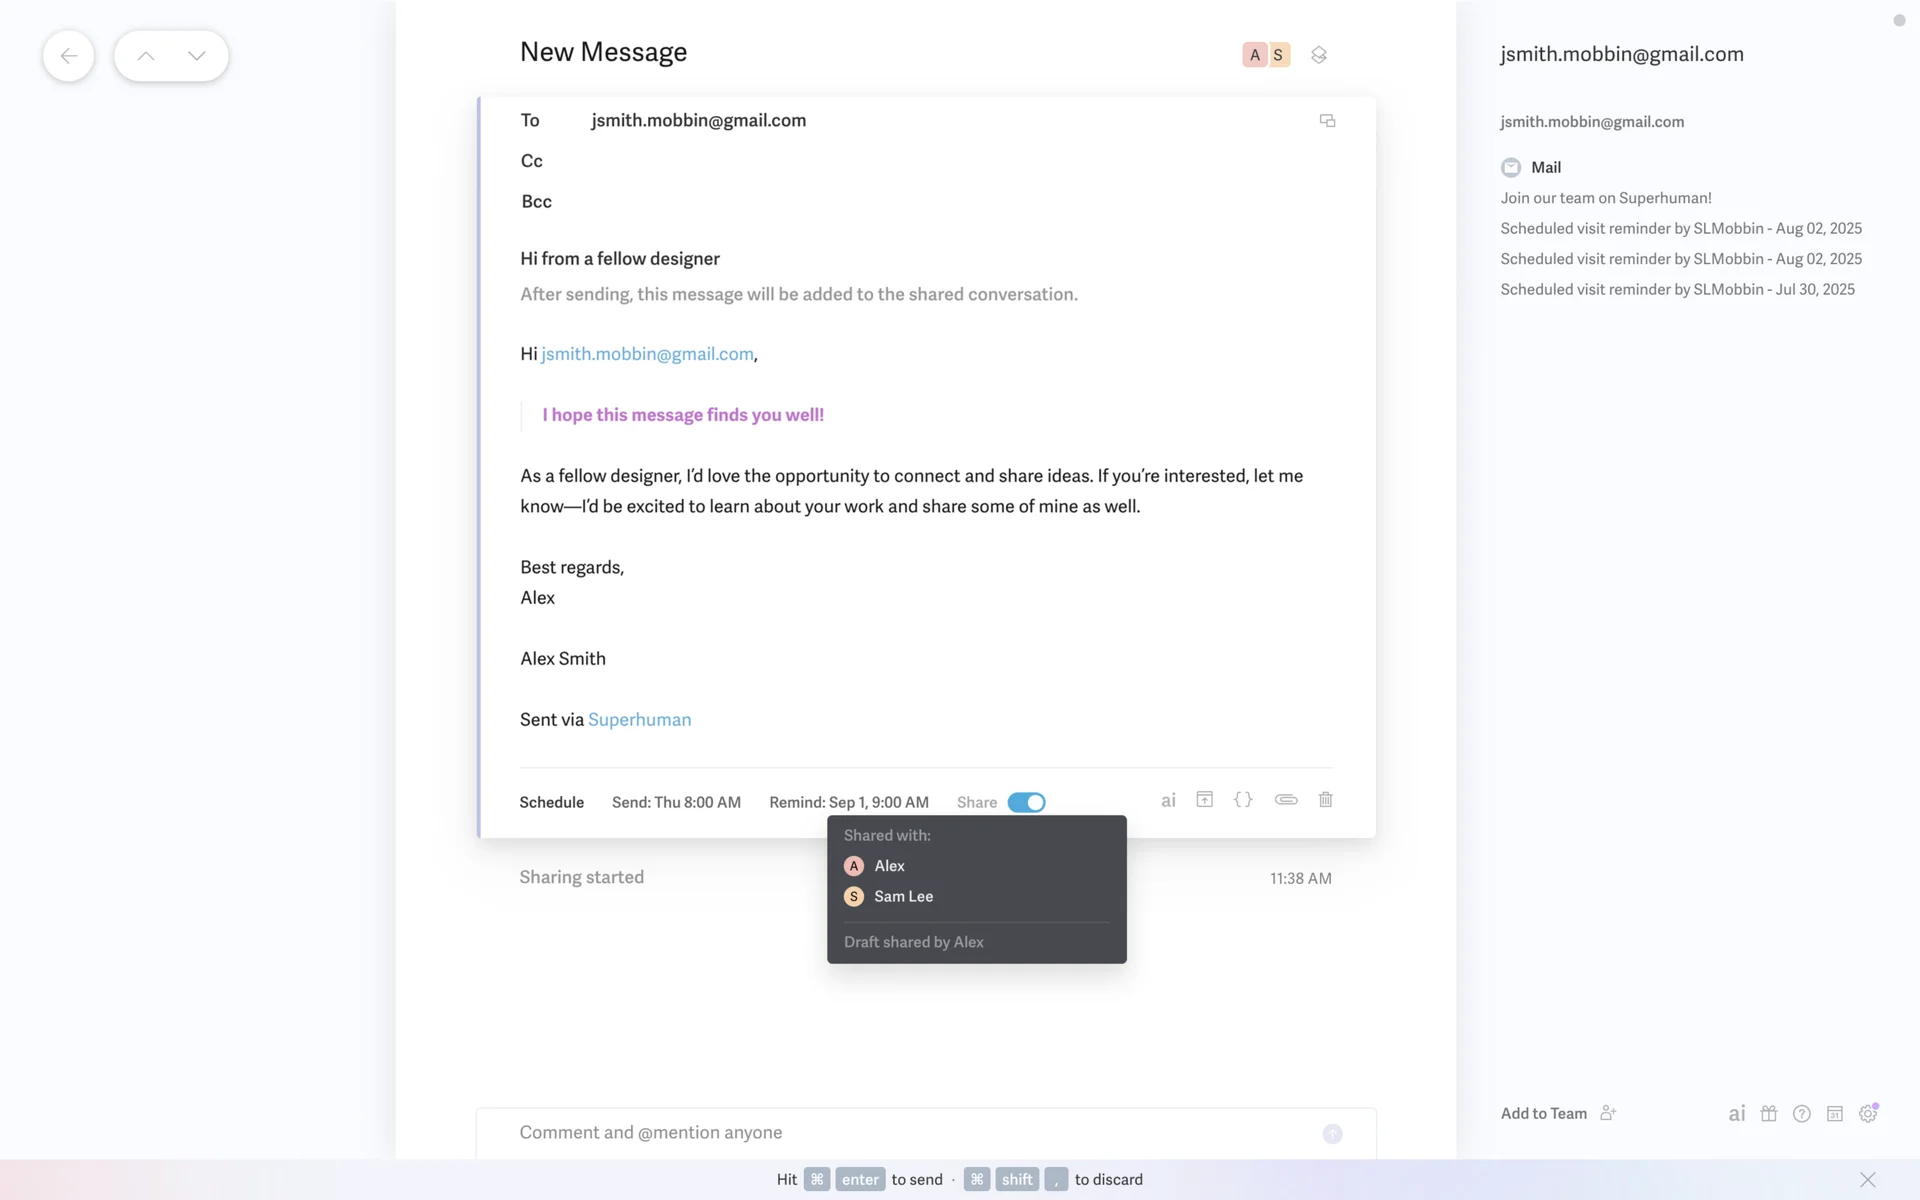Click the back arrow button
The width and height of the screenshot is (1920, 1200).
(69, 56)
